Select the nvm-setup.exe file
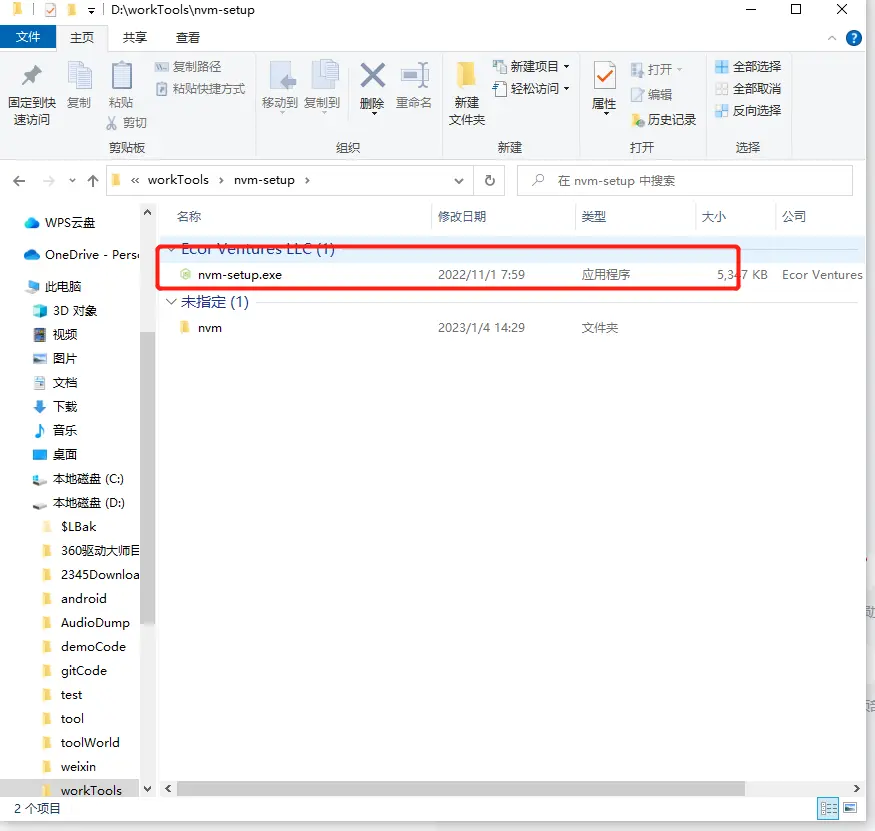Viewport: 875px width, 831px height. (239, 274)
